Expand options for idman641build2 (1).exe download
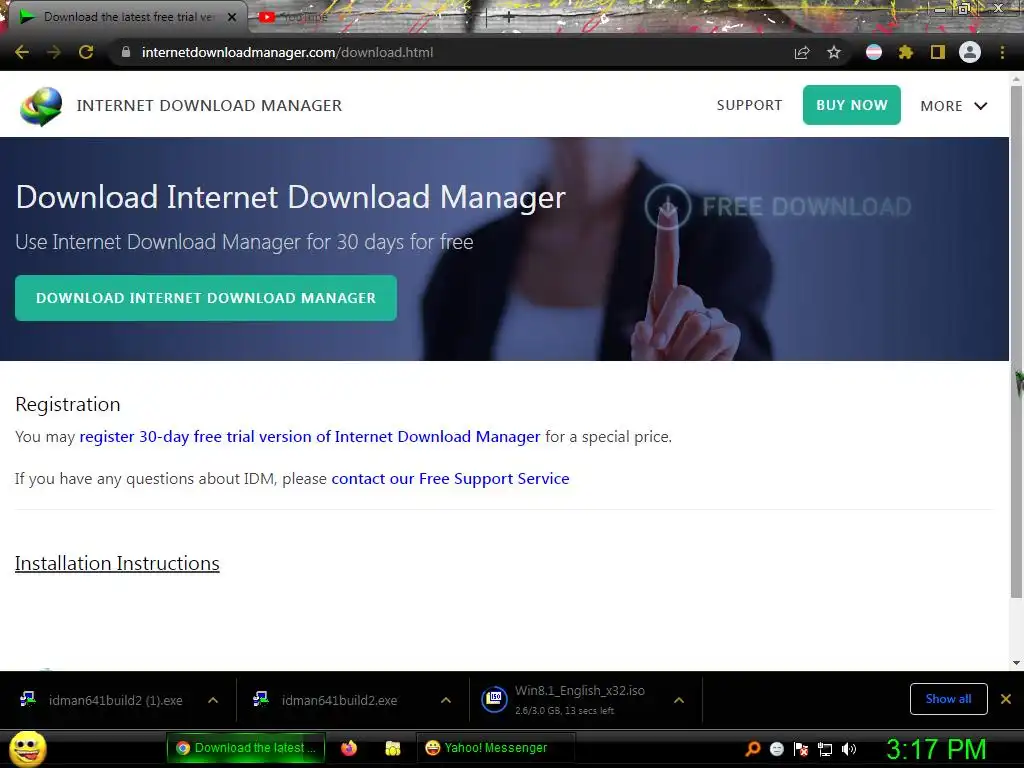The image size is (1024, 768). tap(213, 700)
